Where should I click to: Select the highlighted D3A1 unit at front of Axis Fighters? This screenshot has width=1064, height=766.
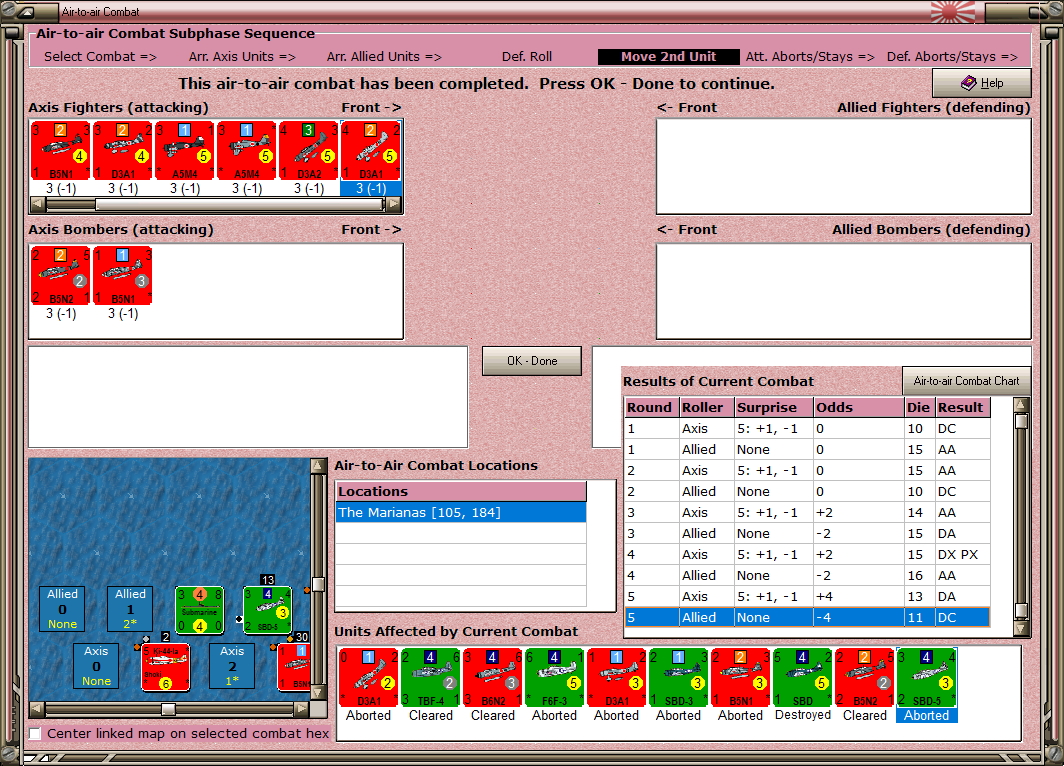click(370, 151)
